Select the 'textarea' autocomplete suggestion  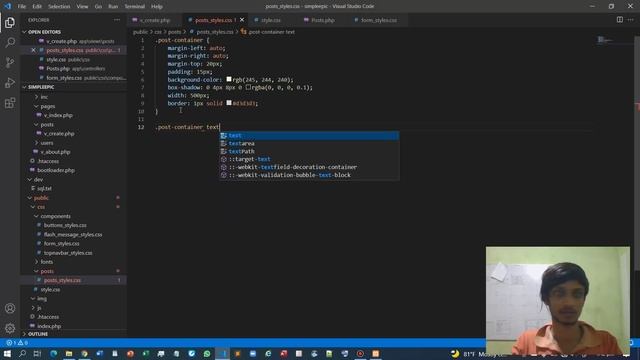pos(309,143)
